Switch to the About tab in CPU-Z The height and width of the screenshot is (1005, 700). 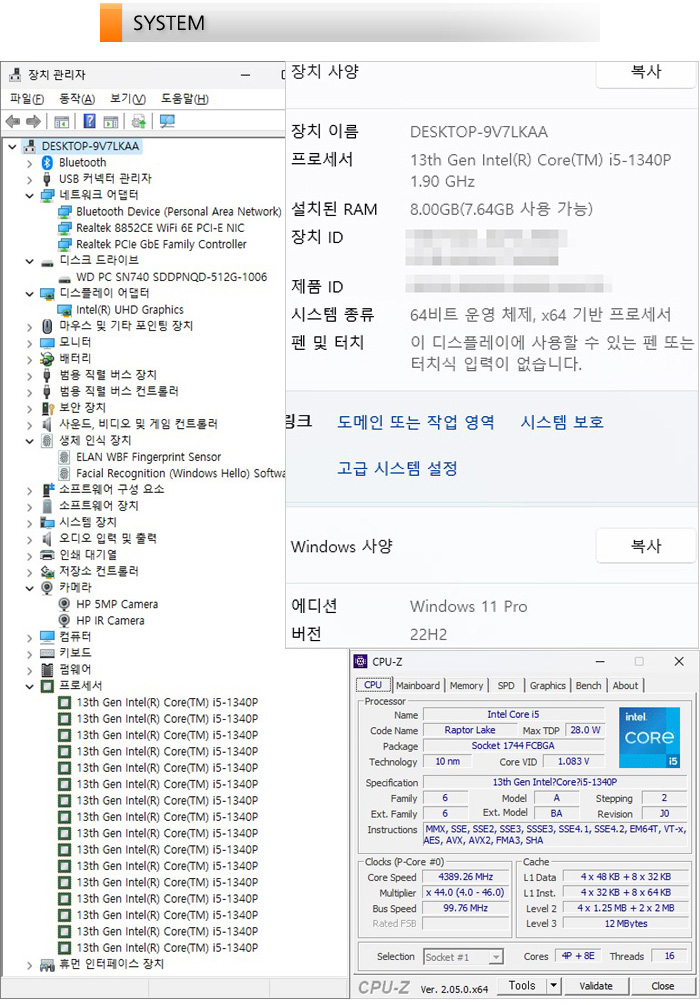tap(625, 685)
